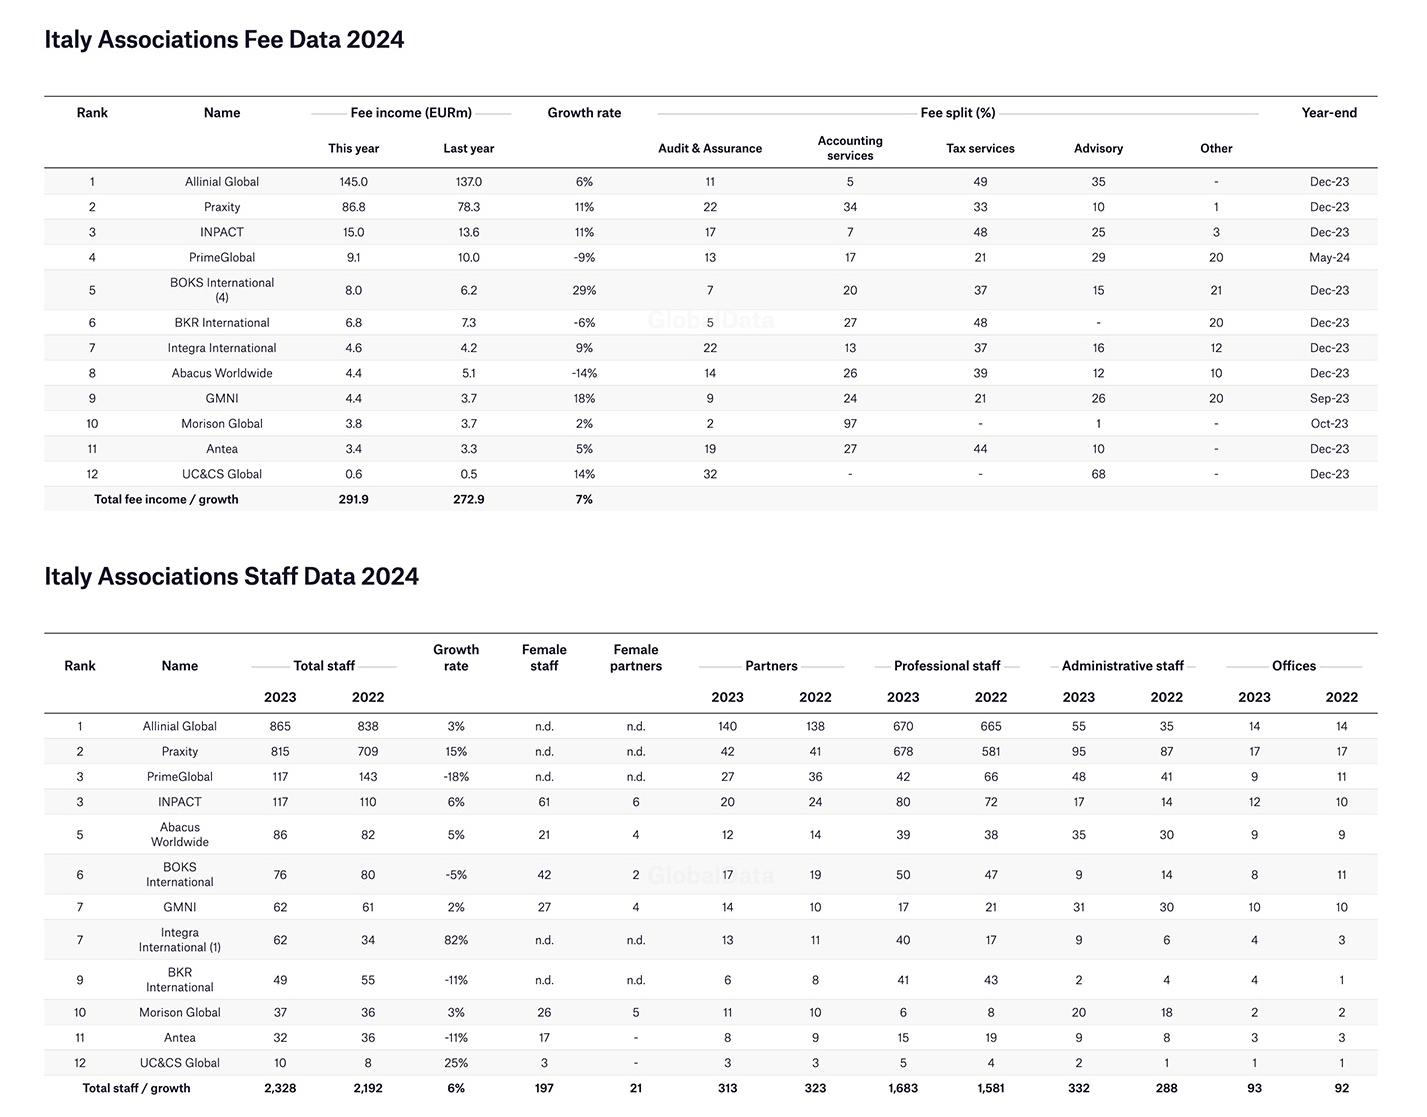The image size is (1427, 1117).
Task: Select the Integra International (1) name cell
Action: [x=180, y=940]
